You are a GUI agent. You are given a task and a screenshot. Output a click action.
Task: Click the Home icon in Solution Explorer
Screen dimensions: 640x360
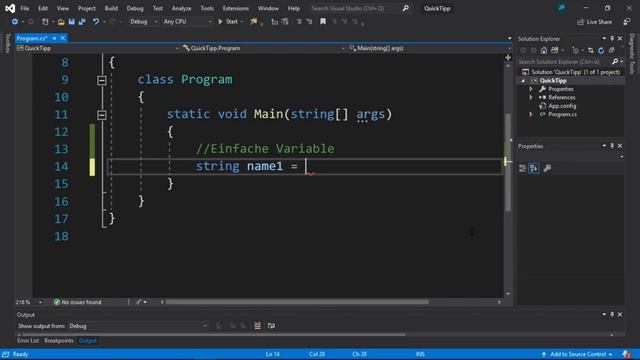(544, 51)
